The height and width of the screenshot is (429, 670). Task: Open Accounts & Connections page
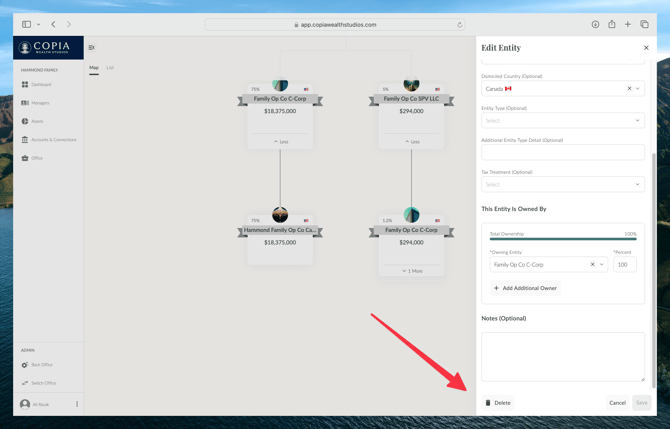[52, 140]
